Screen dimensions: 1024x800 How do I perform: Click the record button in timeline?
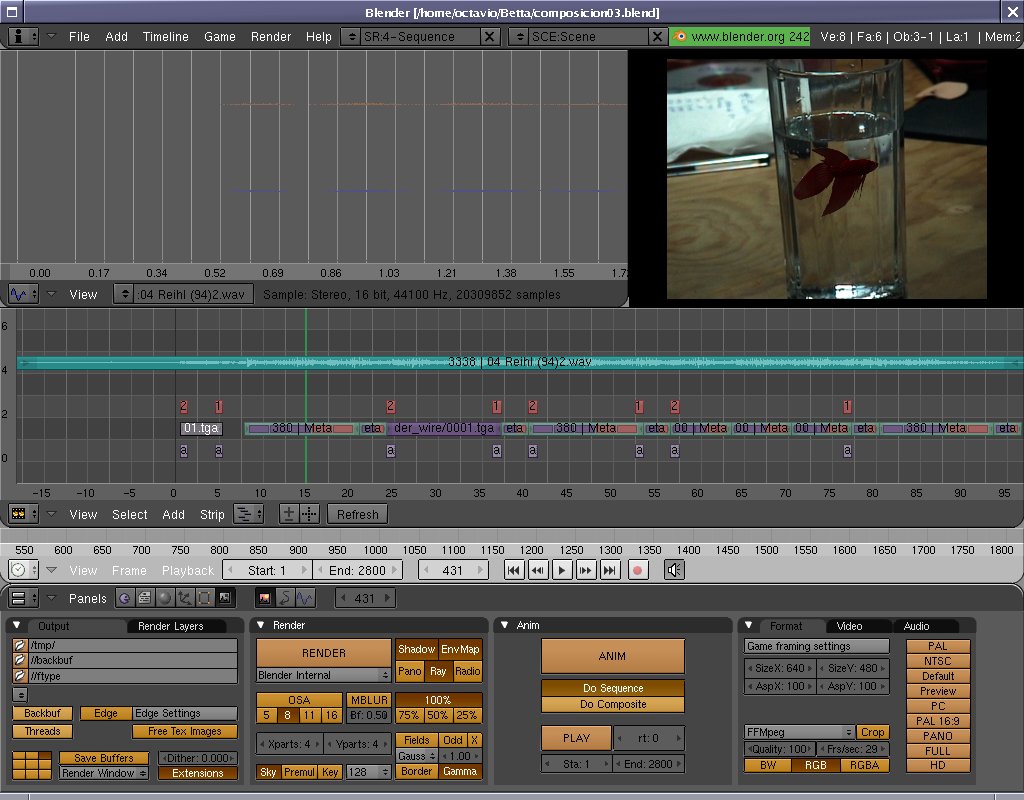tap(636, 570)
